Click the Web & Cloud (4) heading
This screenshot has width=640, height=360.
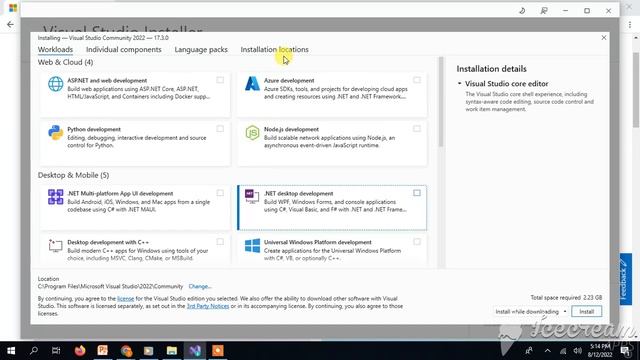point(65,62)
